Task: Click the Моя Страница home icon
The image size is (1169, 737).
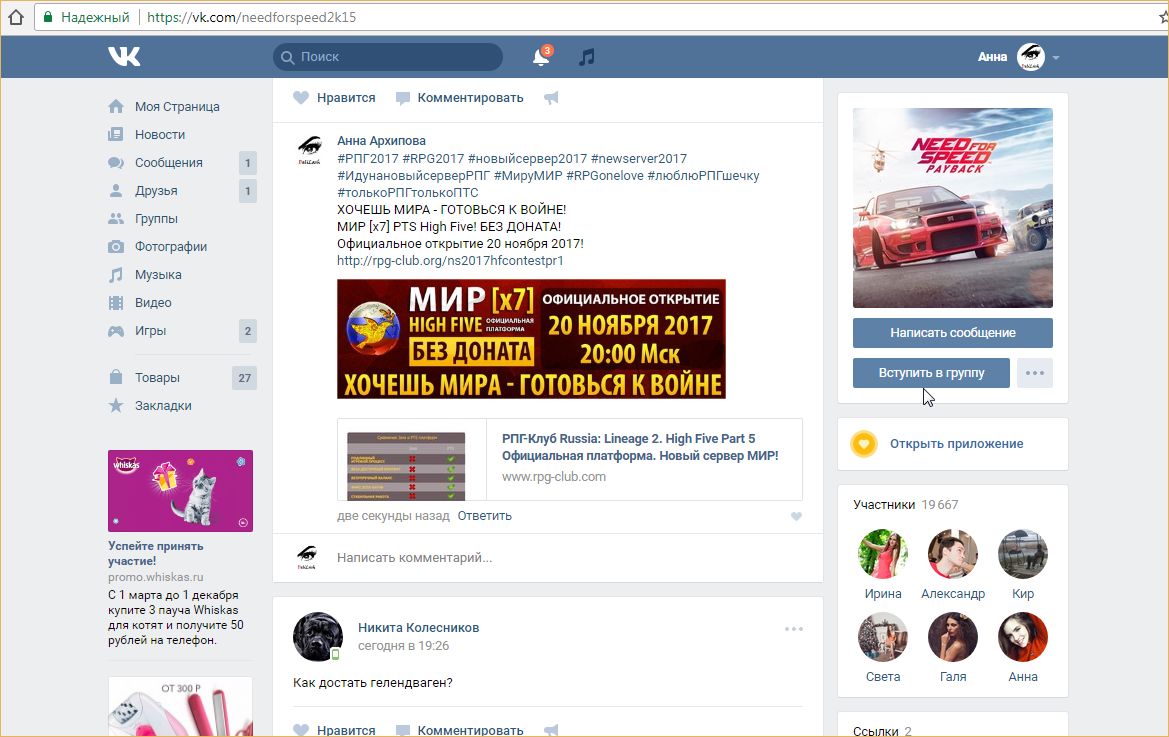Action: pyautogui.click(x=116, y=107)
